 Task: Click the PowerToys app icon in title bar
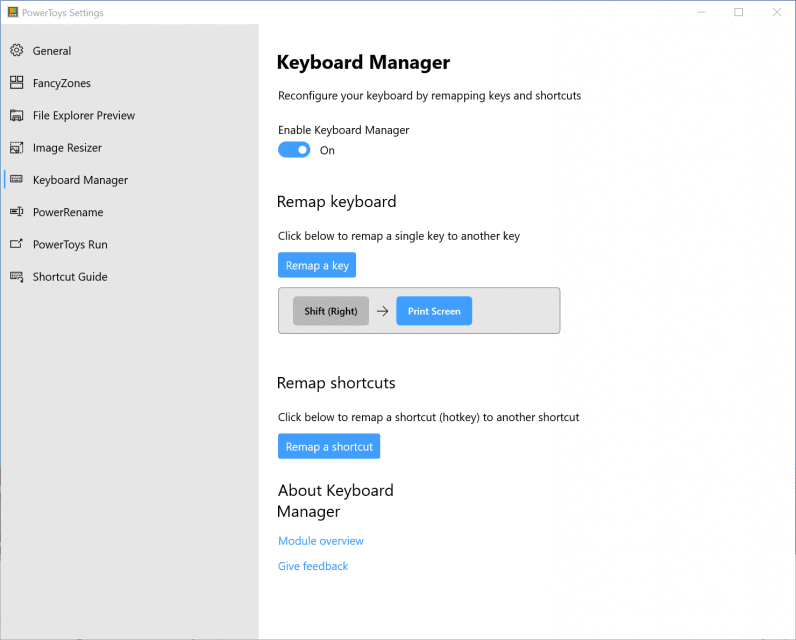13,12
